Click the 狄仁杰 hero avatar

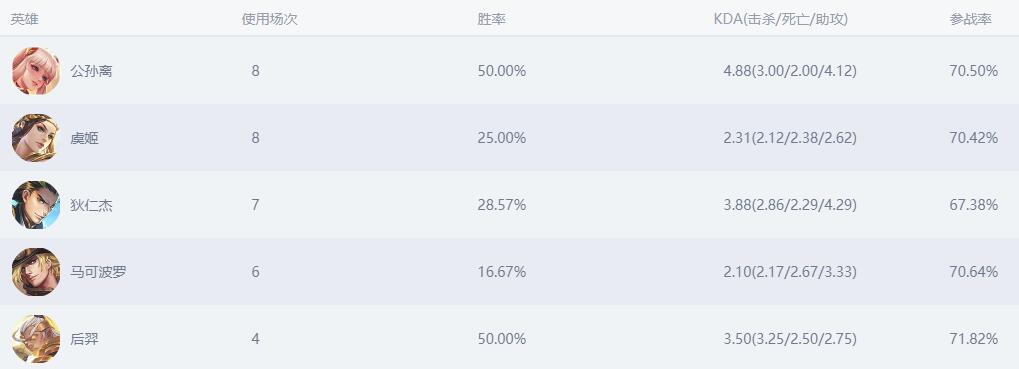tap(36, 205)
